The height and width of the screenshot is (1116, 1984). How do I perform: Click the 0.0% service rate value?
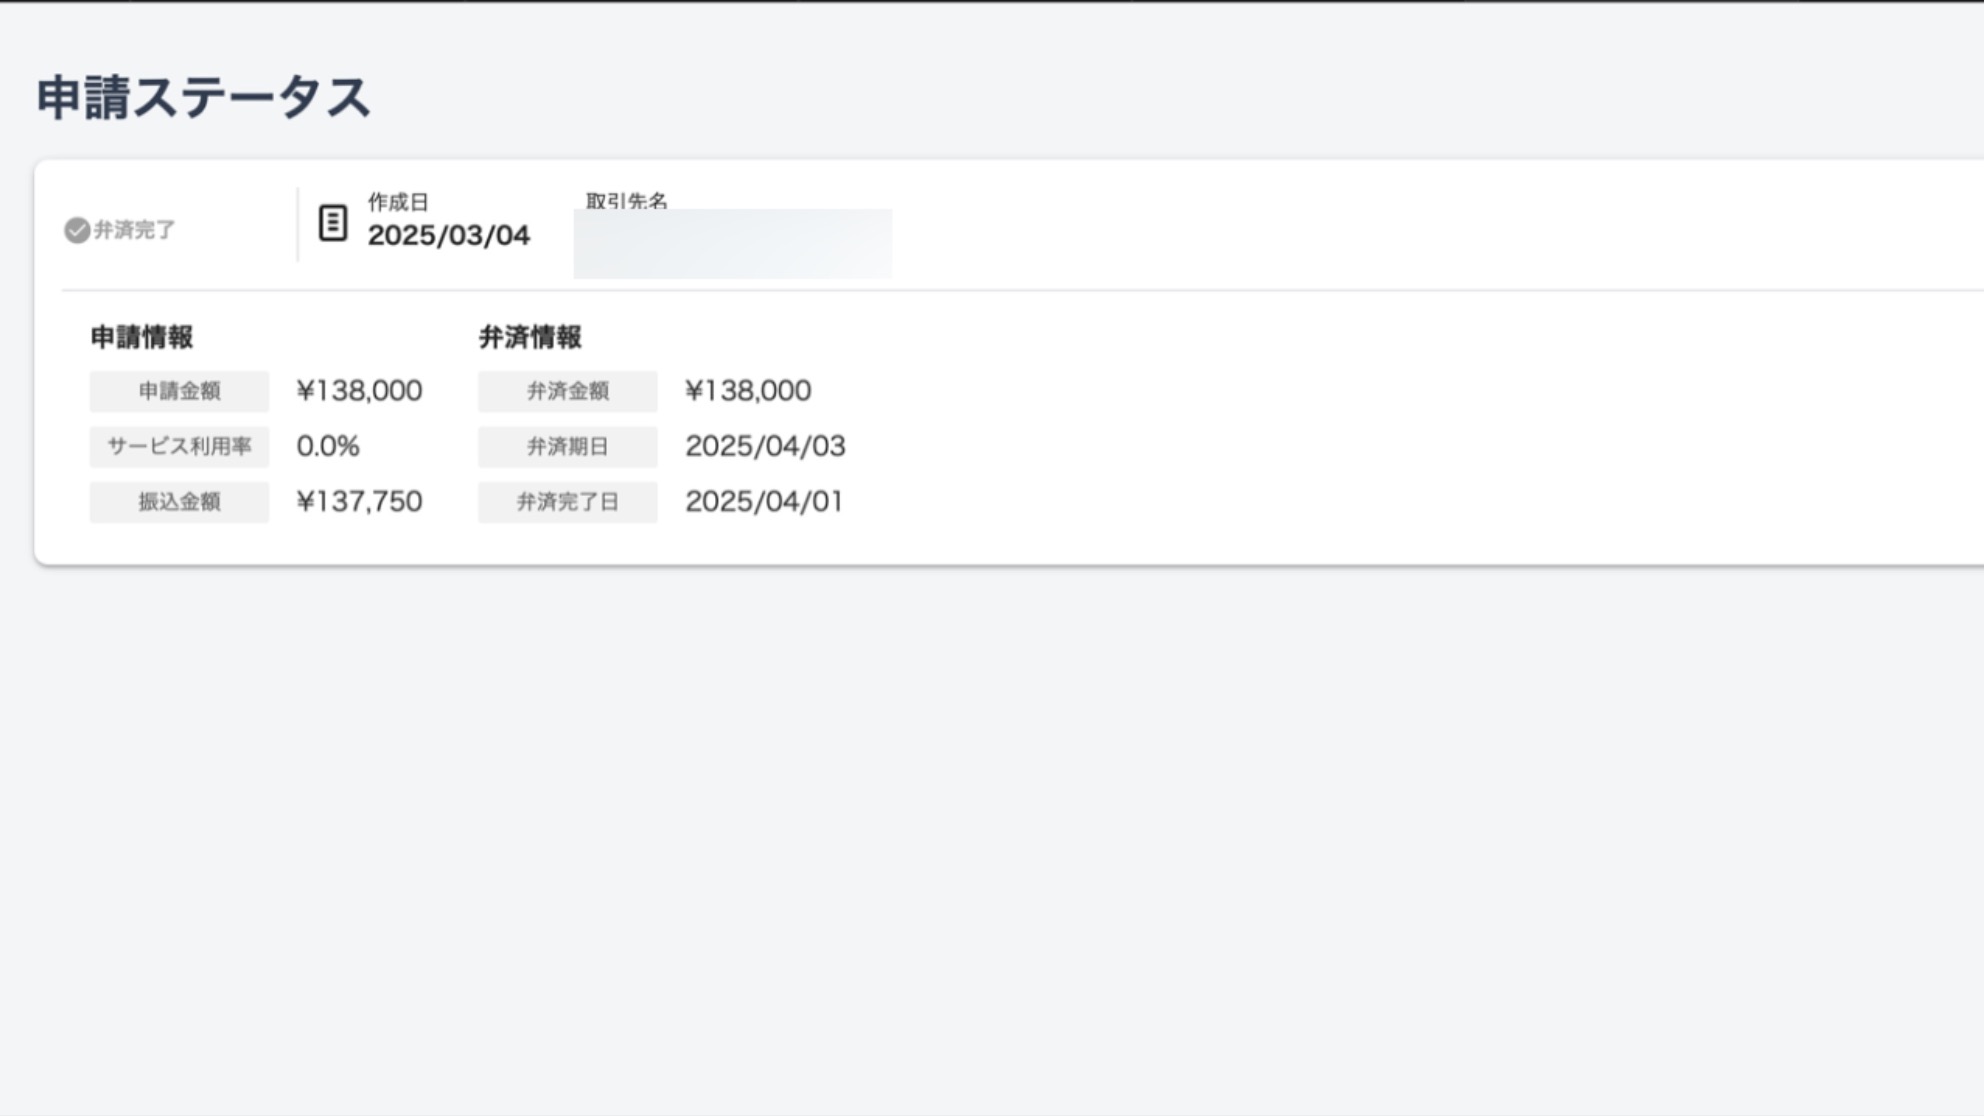coord(328,446)
